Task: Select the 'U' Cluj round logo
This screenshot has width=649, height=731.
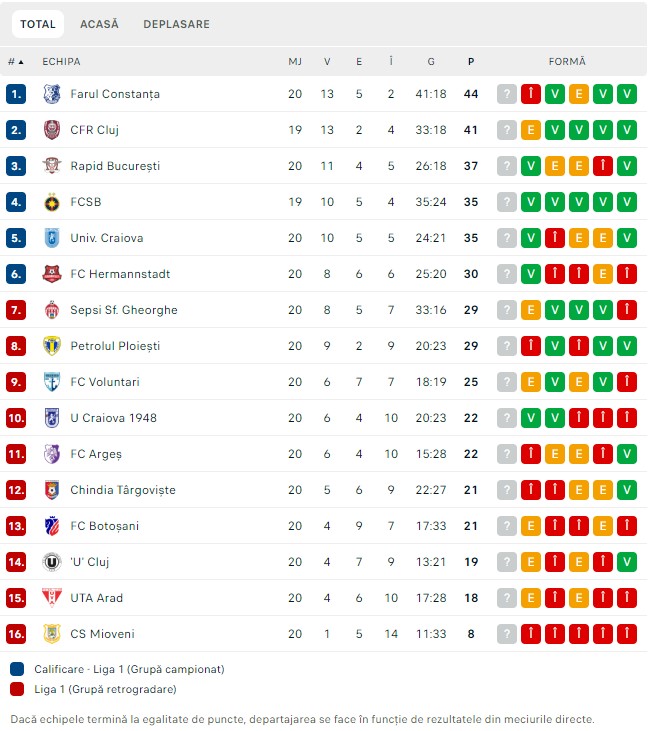Action: pos(52,562)
